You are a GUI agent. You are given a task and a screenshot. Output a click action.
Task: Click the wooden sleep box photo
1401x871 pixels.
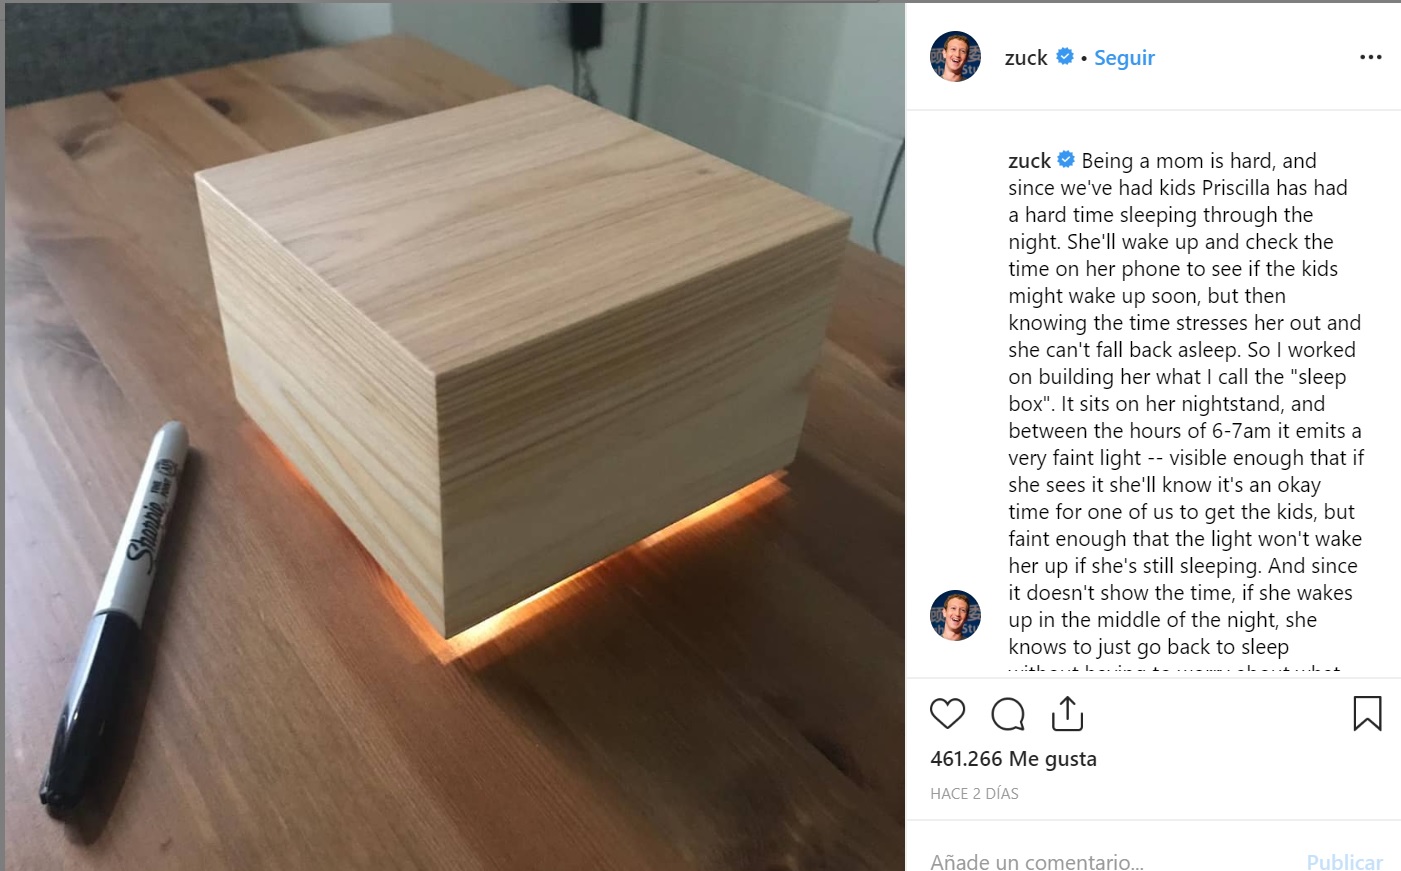click(x=455, y=436)
